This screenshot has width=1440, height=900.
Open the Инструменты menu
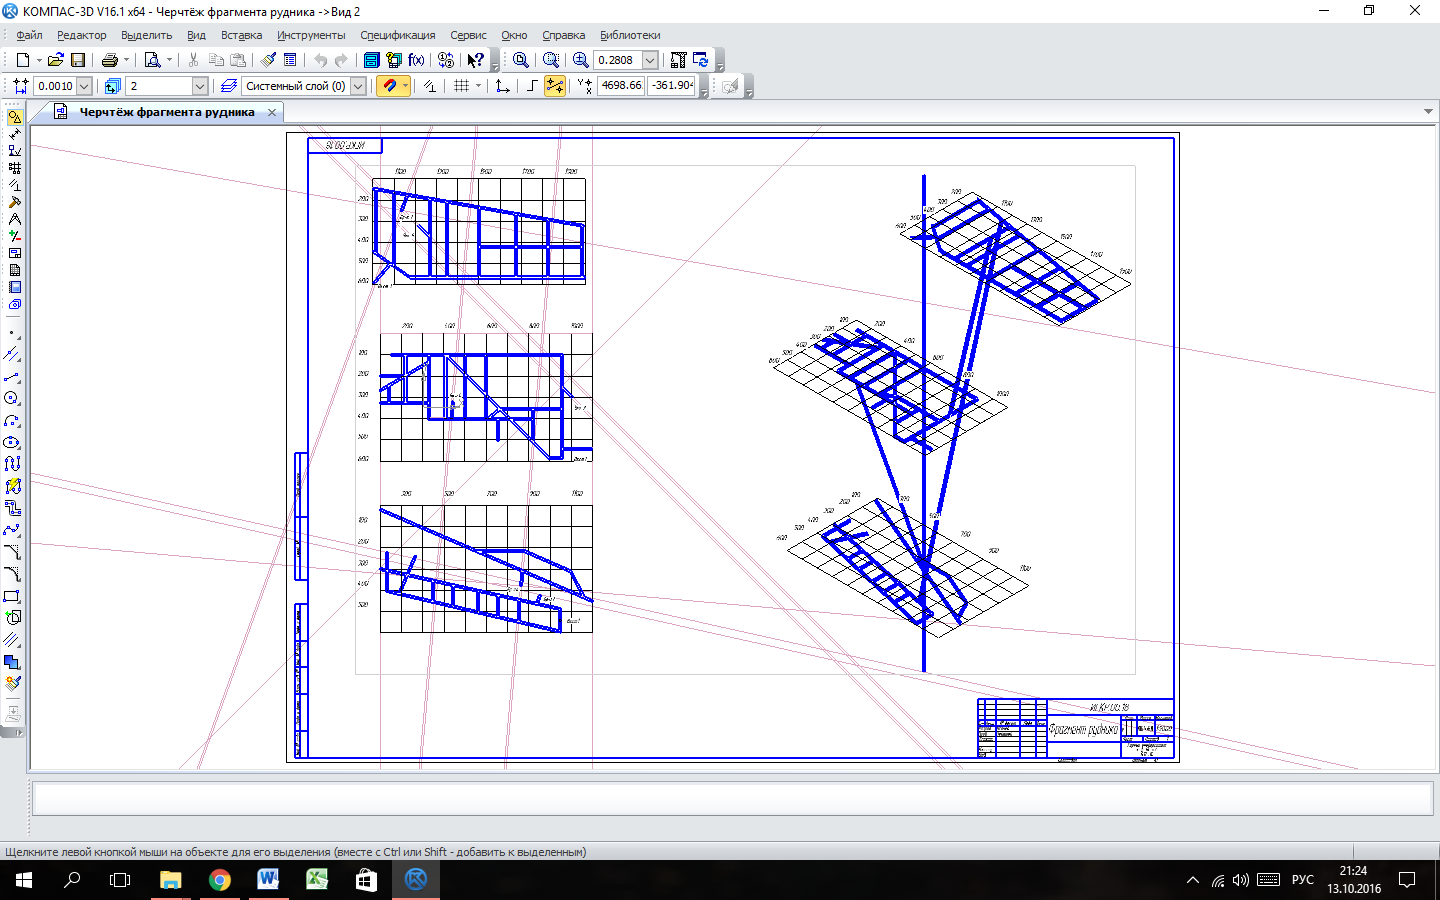pos(311,35)
